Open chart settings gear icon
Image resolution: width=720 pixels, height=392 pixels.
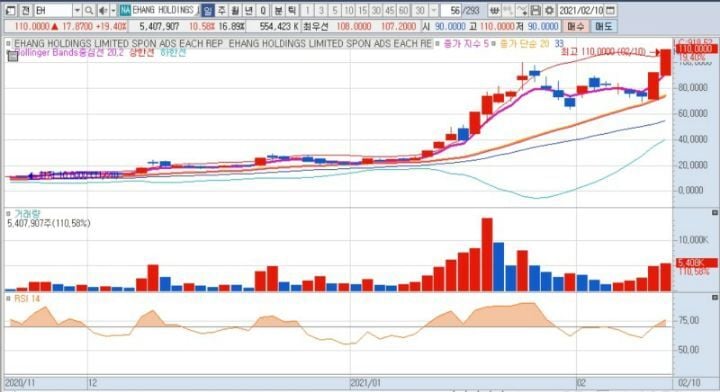(549, 10)
